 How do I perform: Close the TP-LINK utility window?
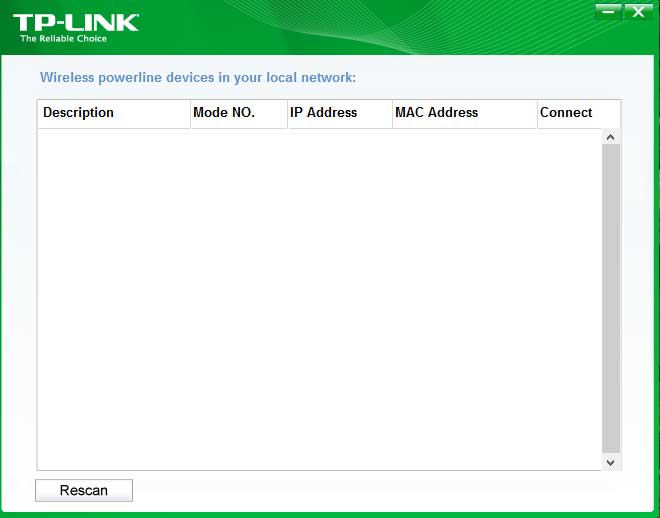[x=637, y=12]
